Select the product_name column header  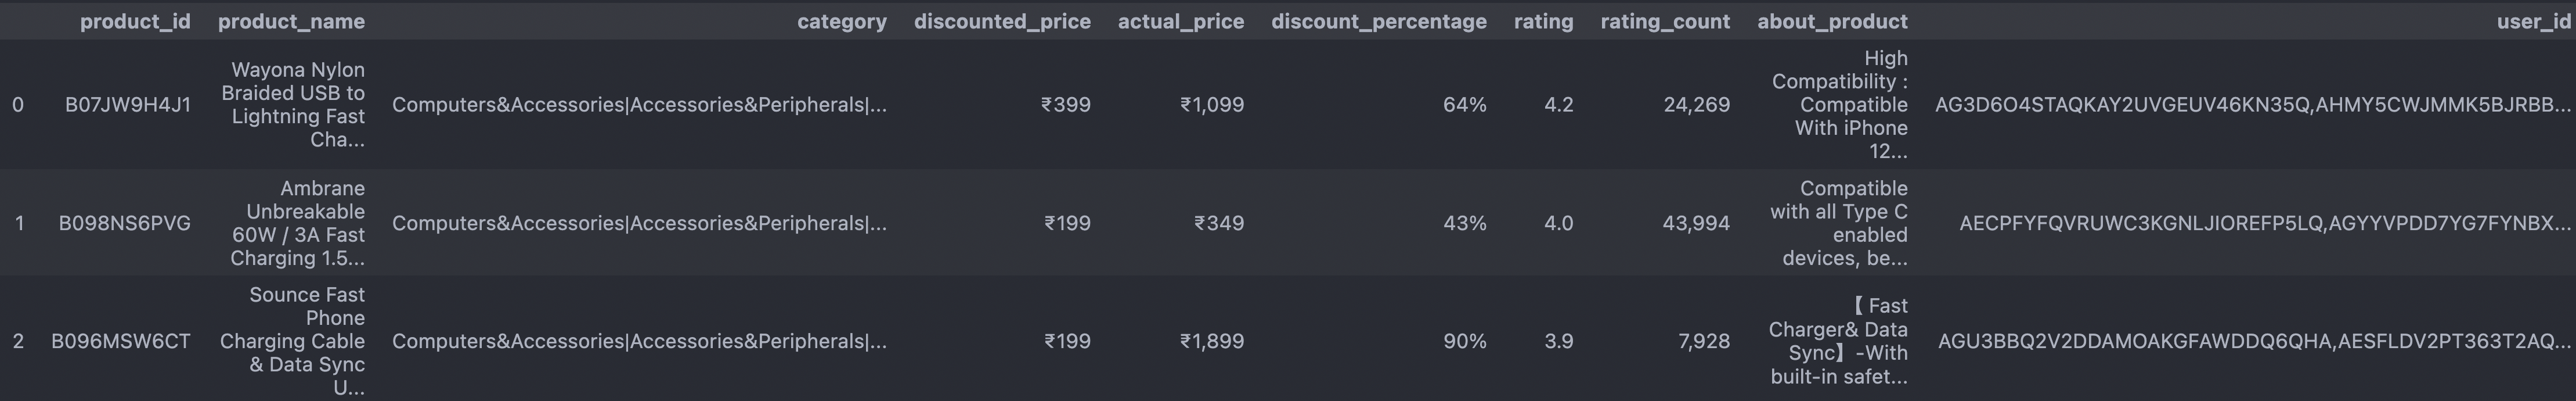291,21
